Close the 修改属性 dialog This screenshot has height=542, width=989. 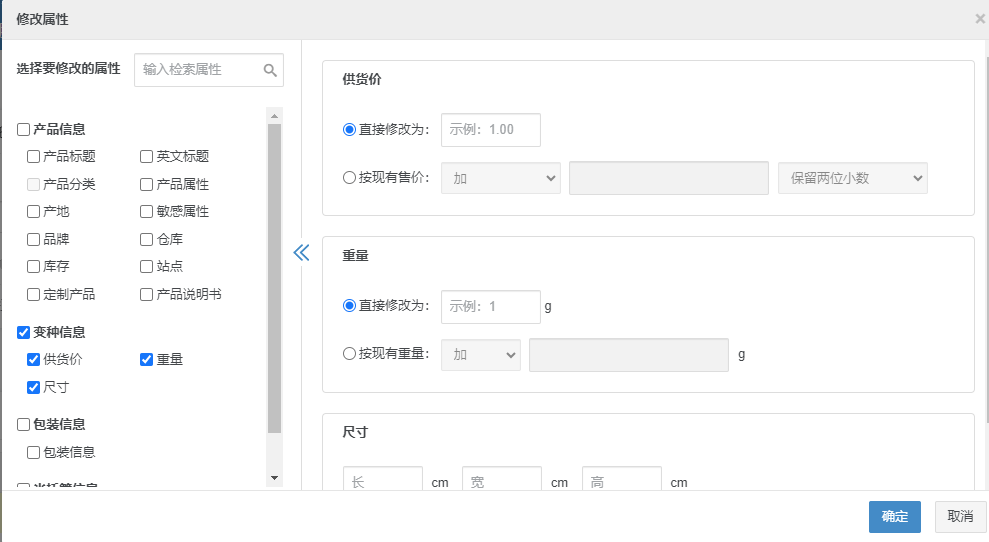[x=980, y=19]
